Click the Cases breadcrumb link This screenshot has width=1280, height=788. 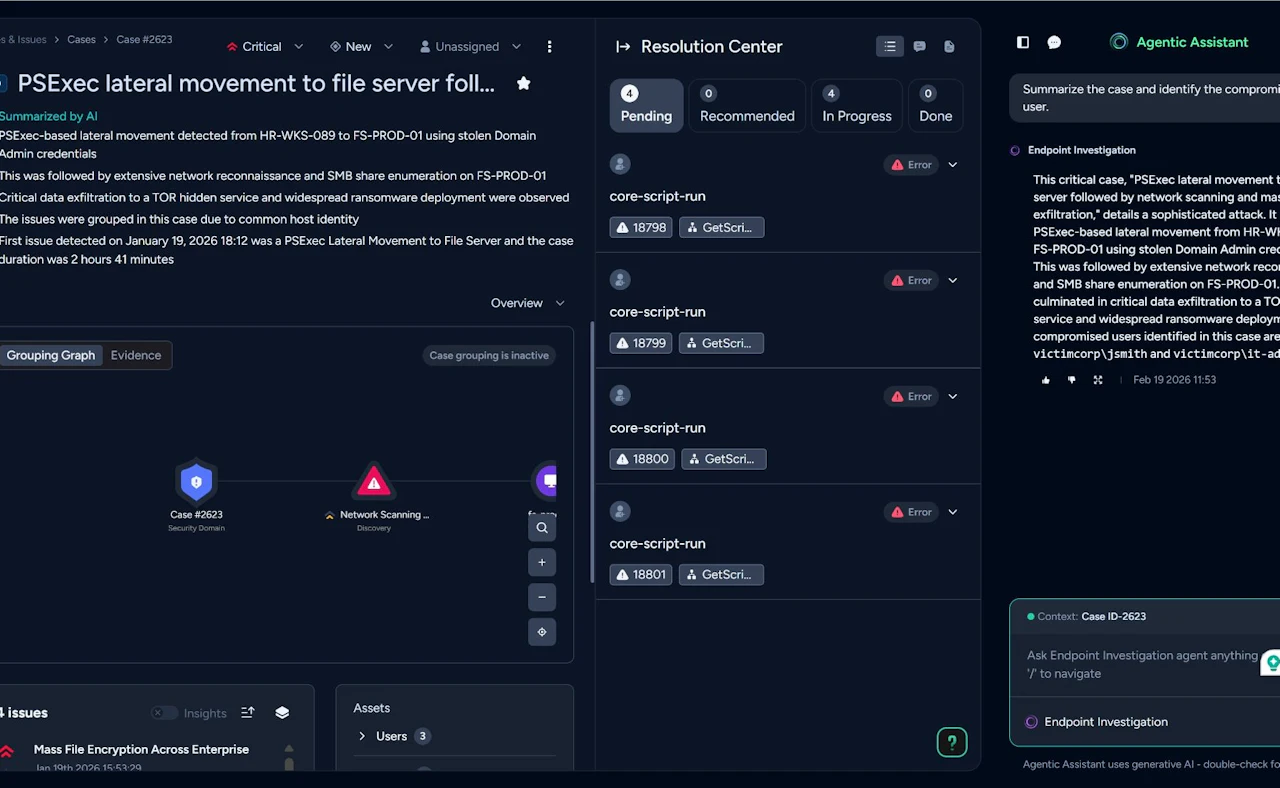click(81, 40)
